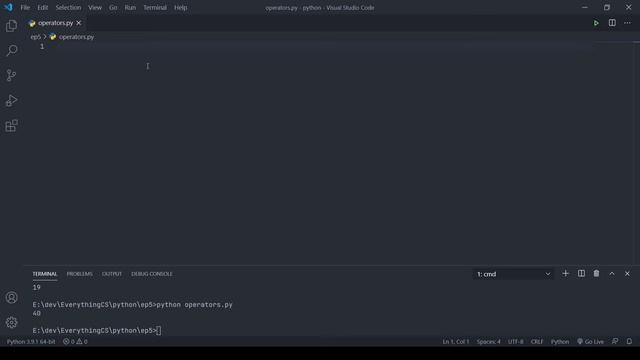Image resolution: width=640 pixels, height=360 pixels.
Task: Close the operators.py editor tab
Action: tap(79, 23)
